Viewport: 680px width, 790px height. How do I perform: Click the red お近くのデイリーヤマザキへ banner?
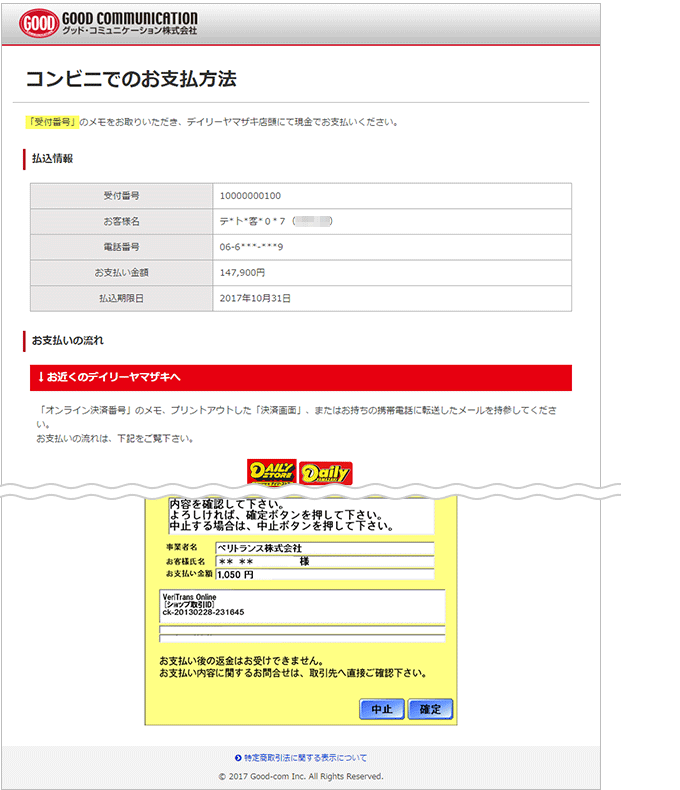301,377
